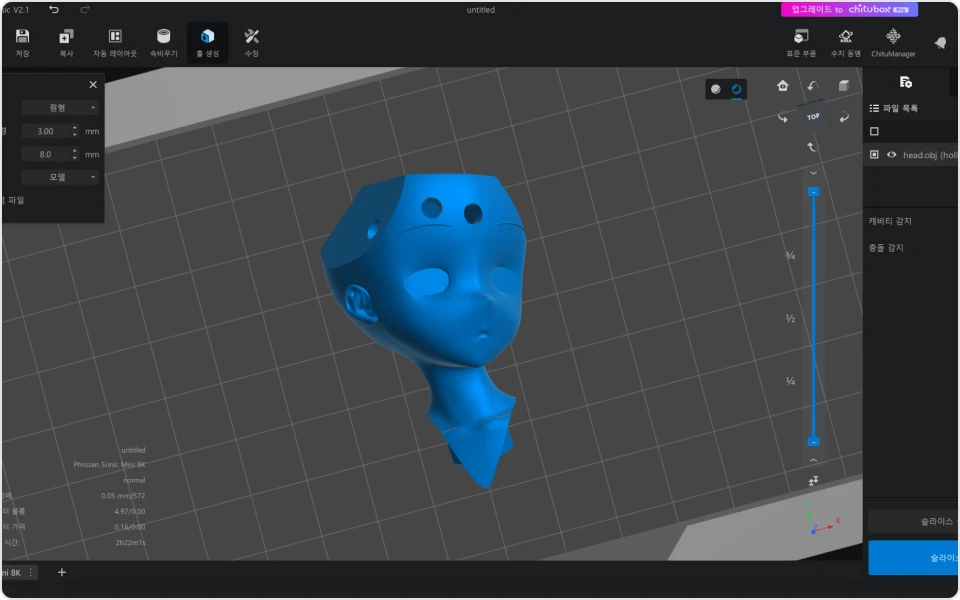Click the 8.0 depth input field
Viewport: 960px width, 600px height.
pos(46,154)
